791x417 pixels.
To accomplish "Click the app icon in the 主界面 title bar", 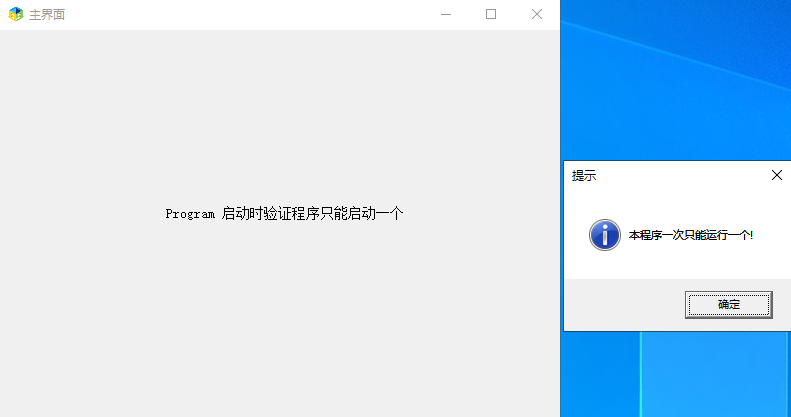I will coord(16,14).
